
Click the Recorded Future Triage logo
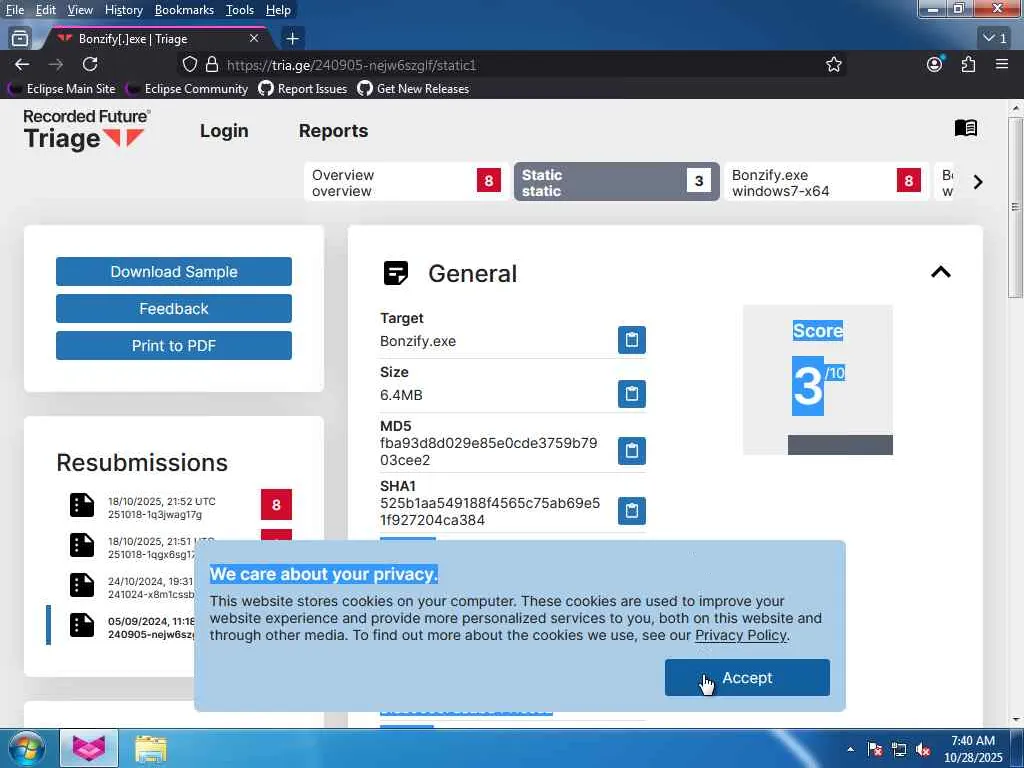[86, 130]
